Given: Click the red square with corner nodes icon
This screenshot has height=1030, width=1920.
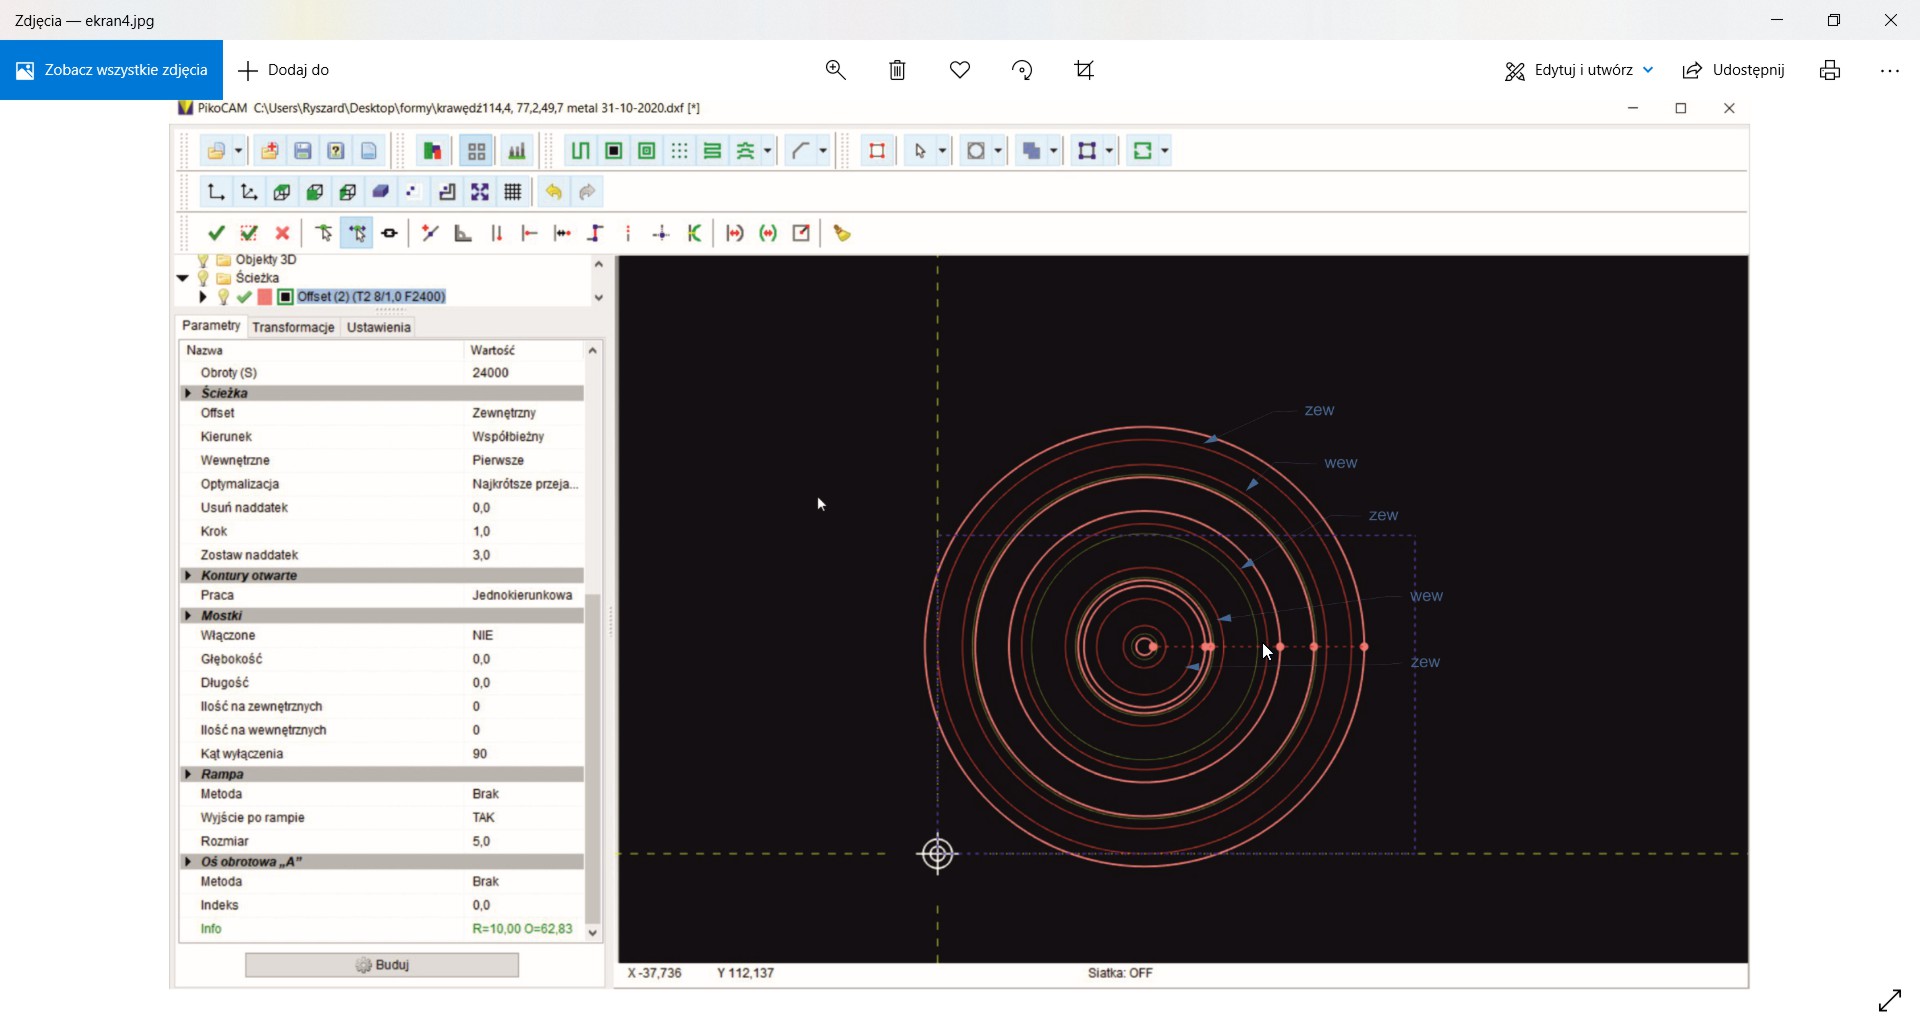Looking at the screenshot, I should 878,152.
